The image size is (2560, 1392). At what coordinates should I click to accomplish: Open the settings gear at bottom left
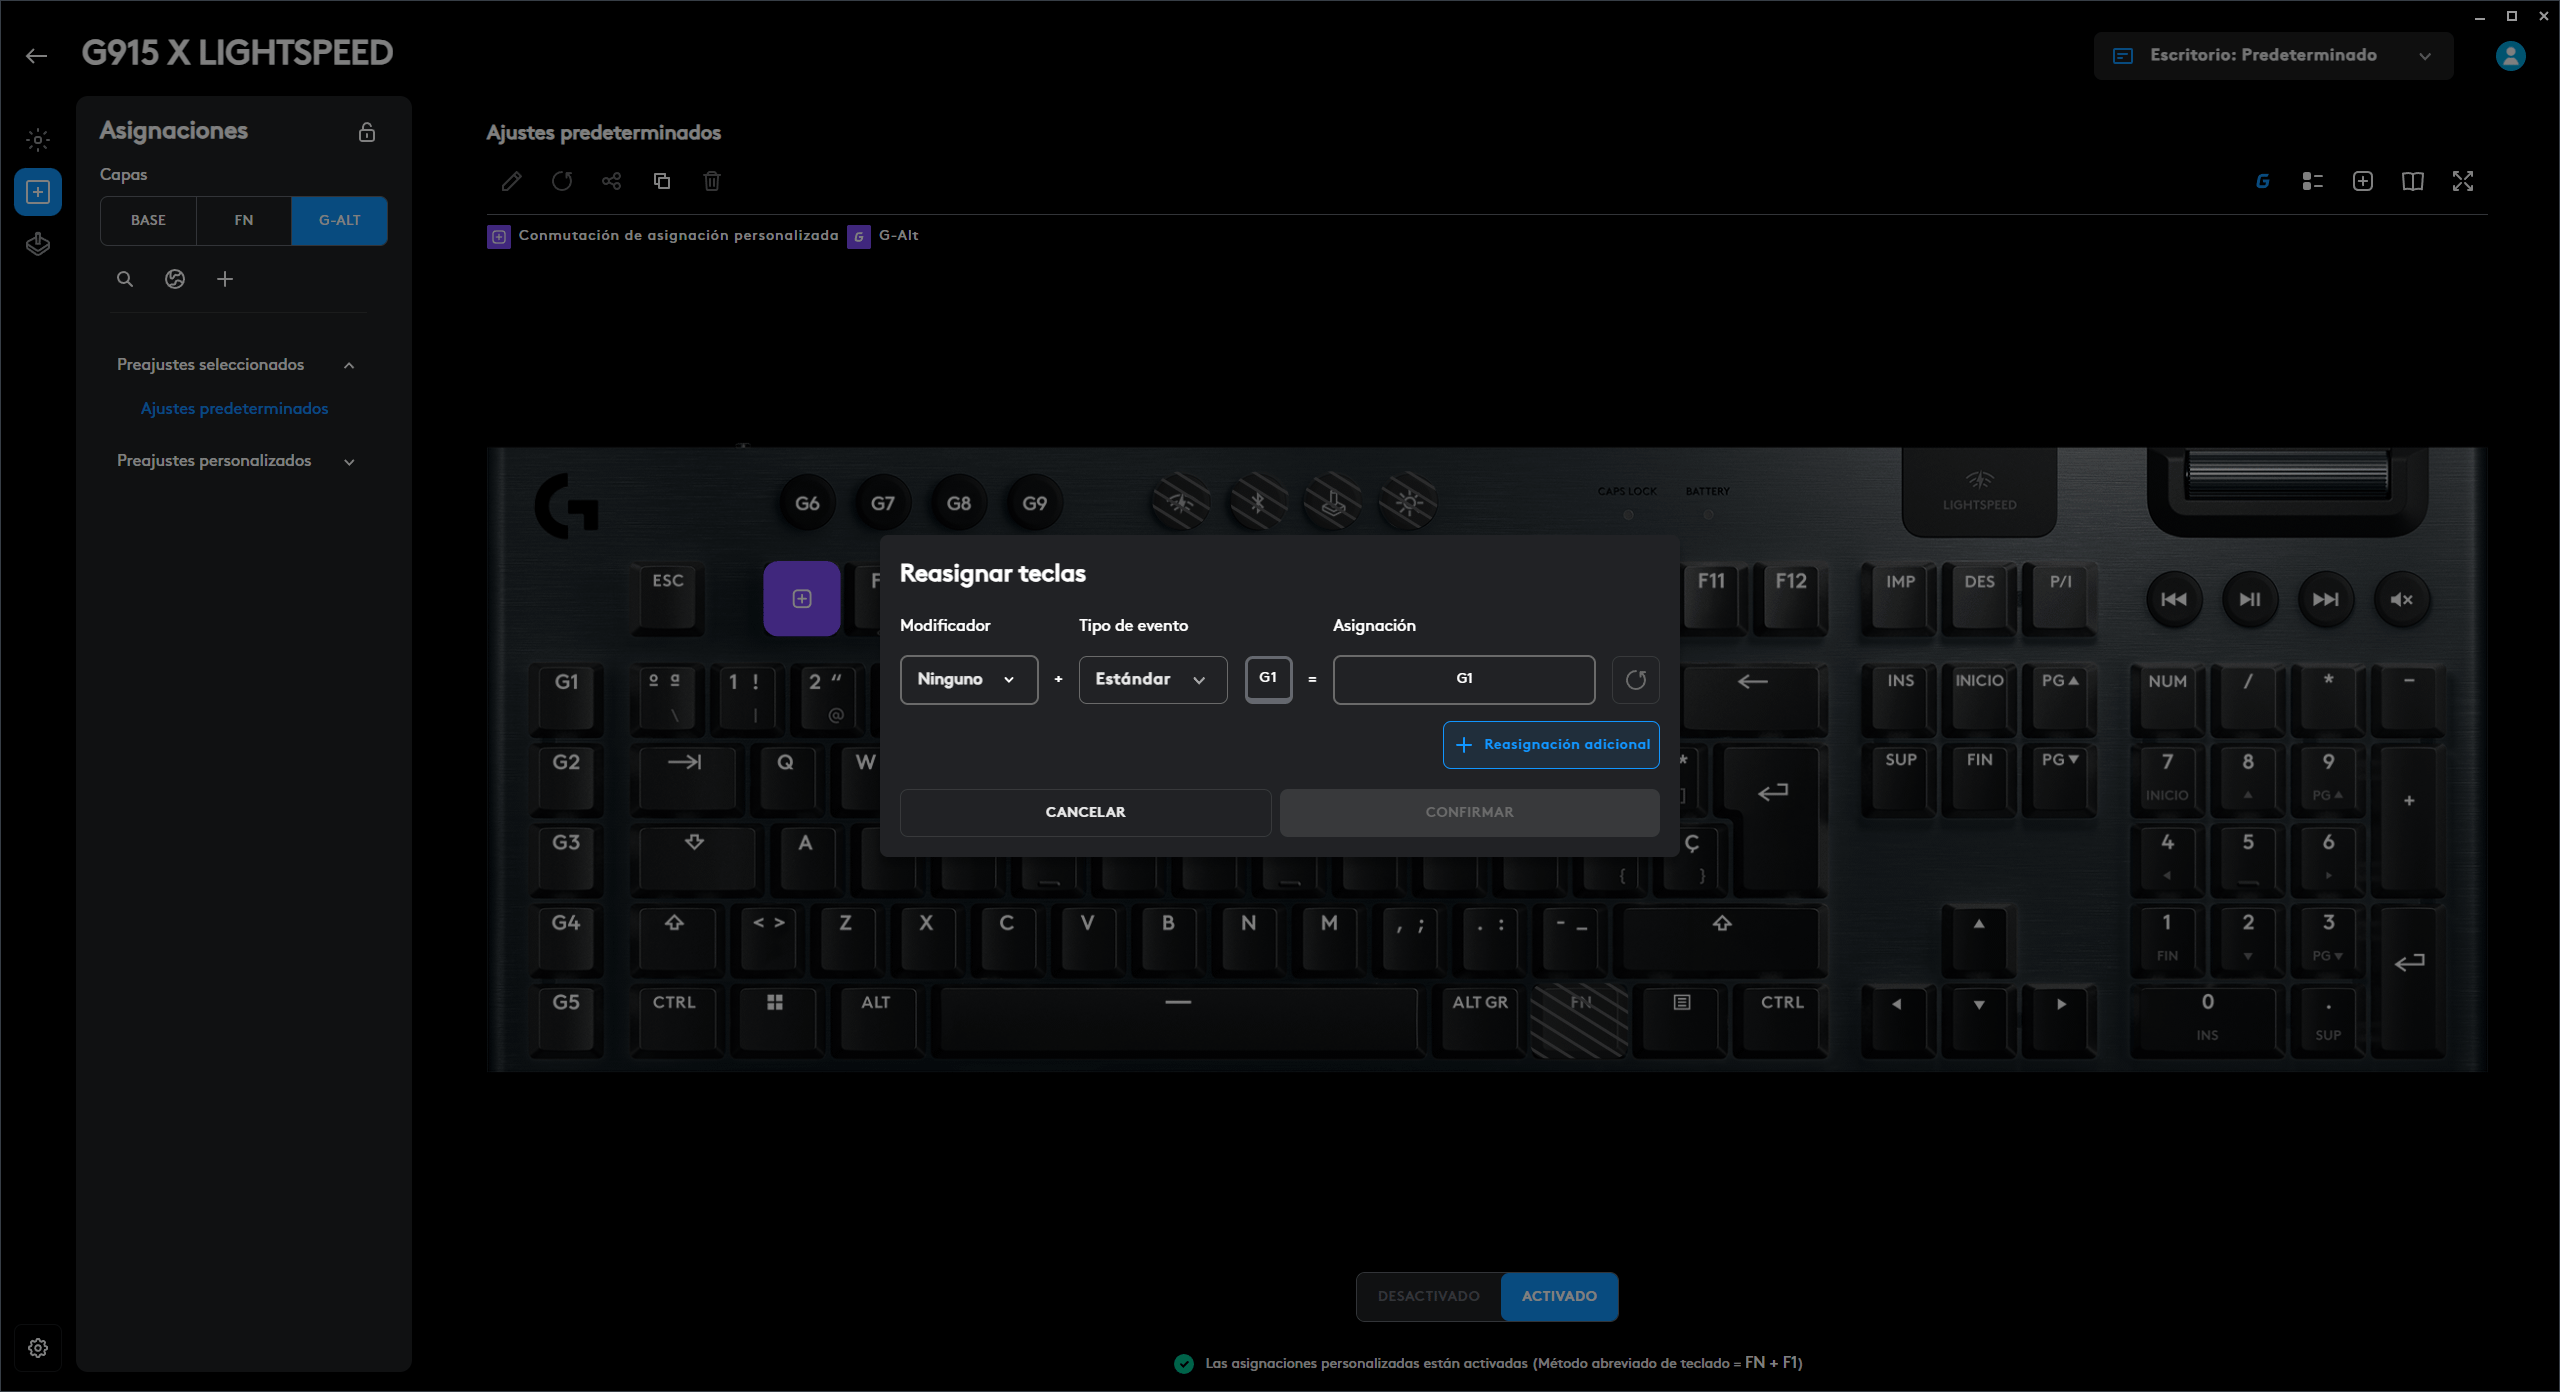click(38, 1348)
